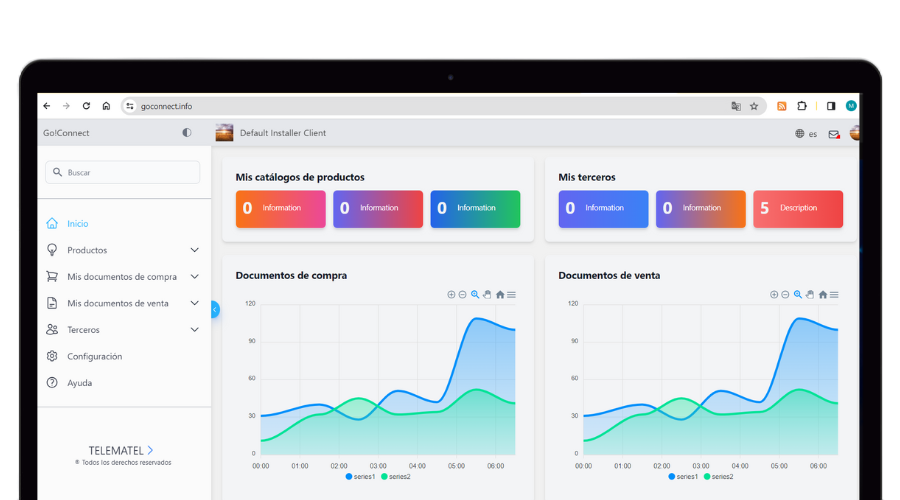900x500 pixels.
Task: Click the lightbulb icon beside Productos
Action: [x=52, y=250]
